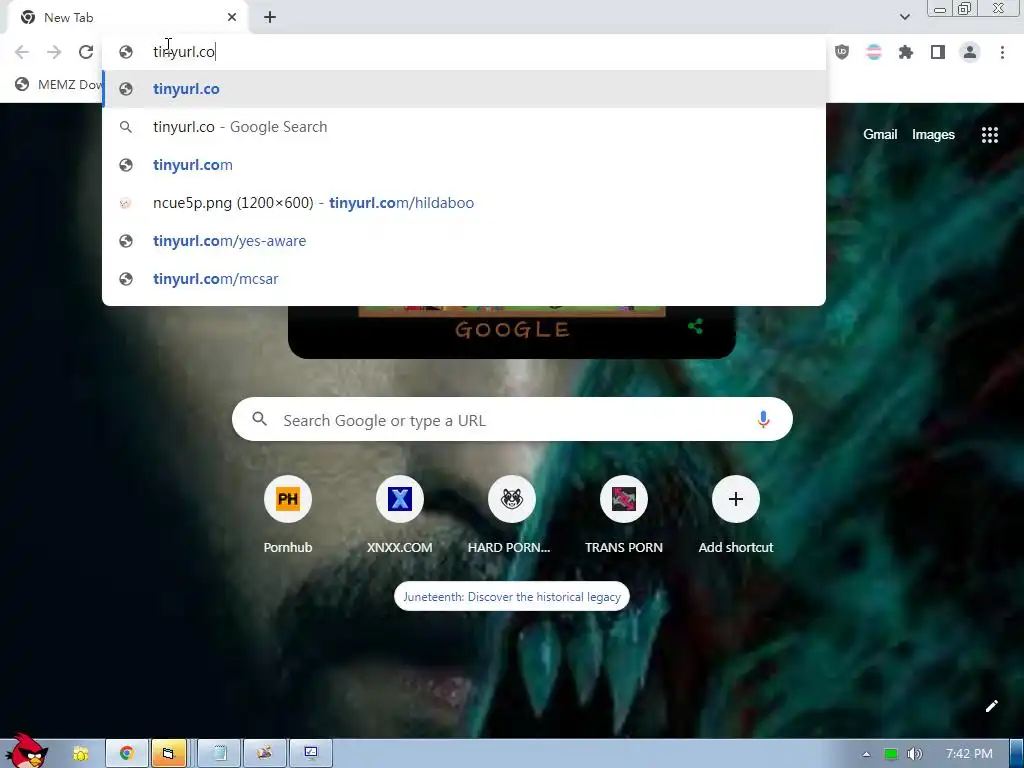
Task: Click the 7:42 PM taskbar clock
Action: (x=969, y=754)
